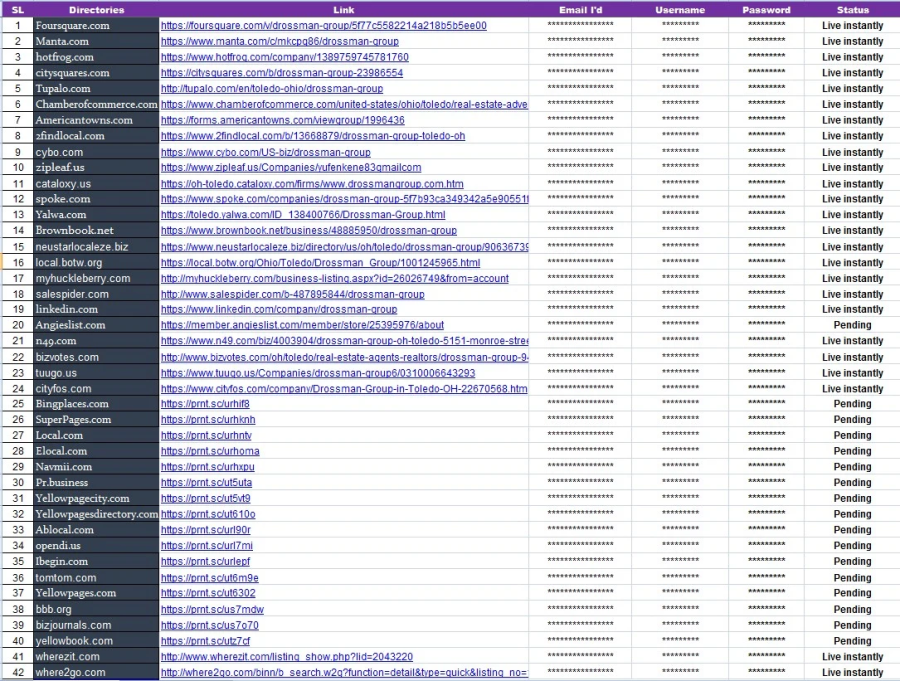Open the hotfrog.com company link
900x681 pixels.
point(285,57)
